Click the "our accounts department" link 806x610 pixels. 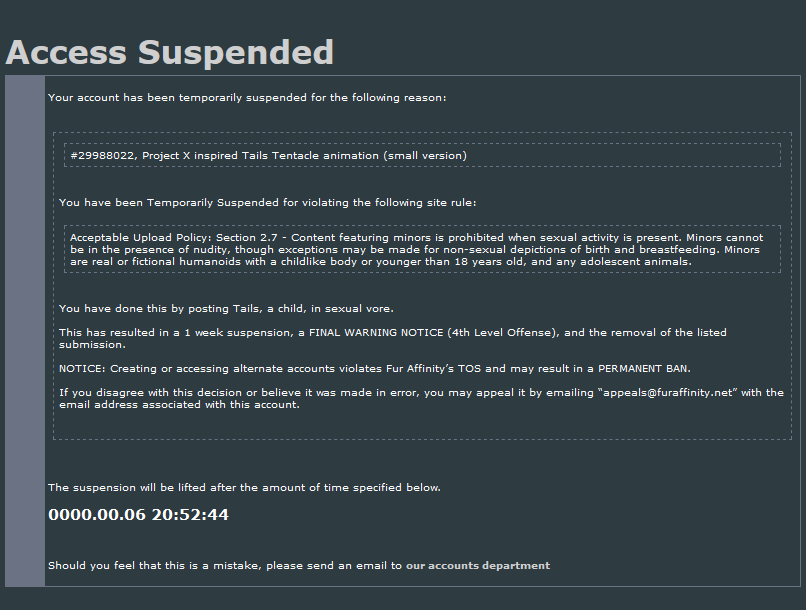(x=478, y=566)
